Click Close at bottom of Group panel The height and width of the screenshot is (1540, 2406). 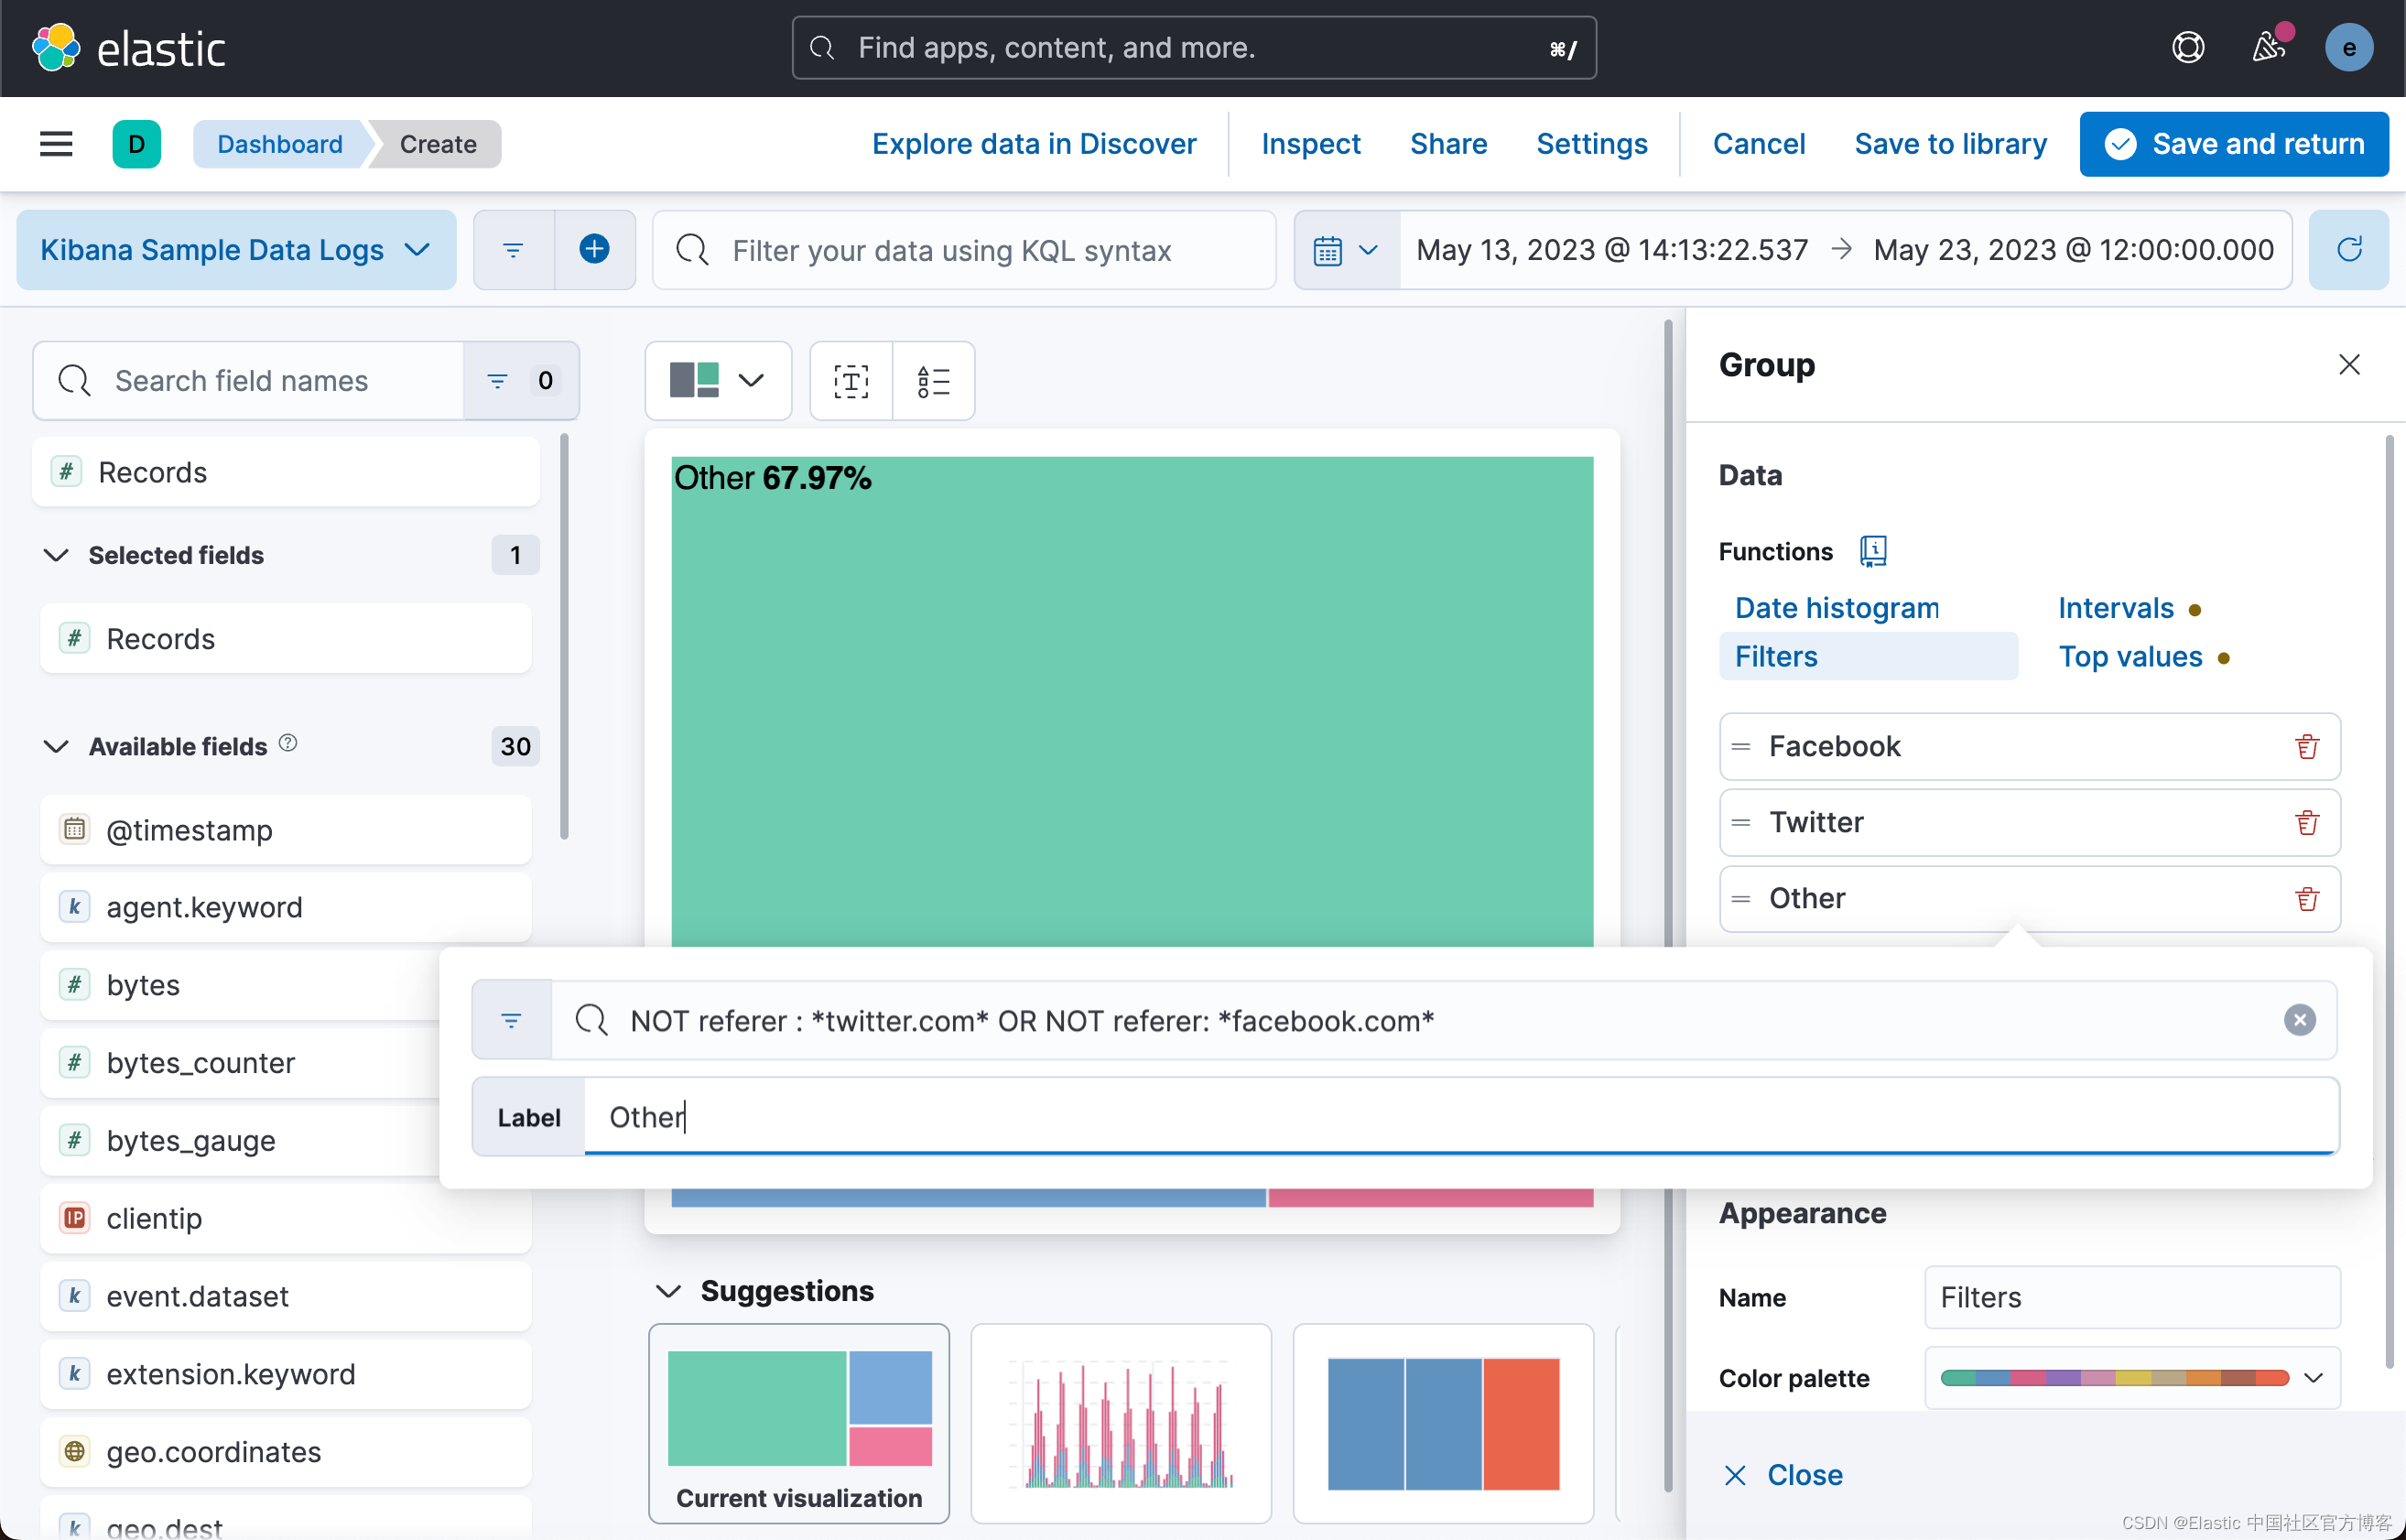coord(1783,1475)
